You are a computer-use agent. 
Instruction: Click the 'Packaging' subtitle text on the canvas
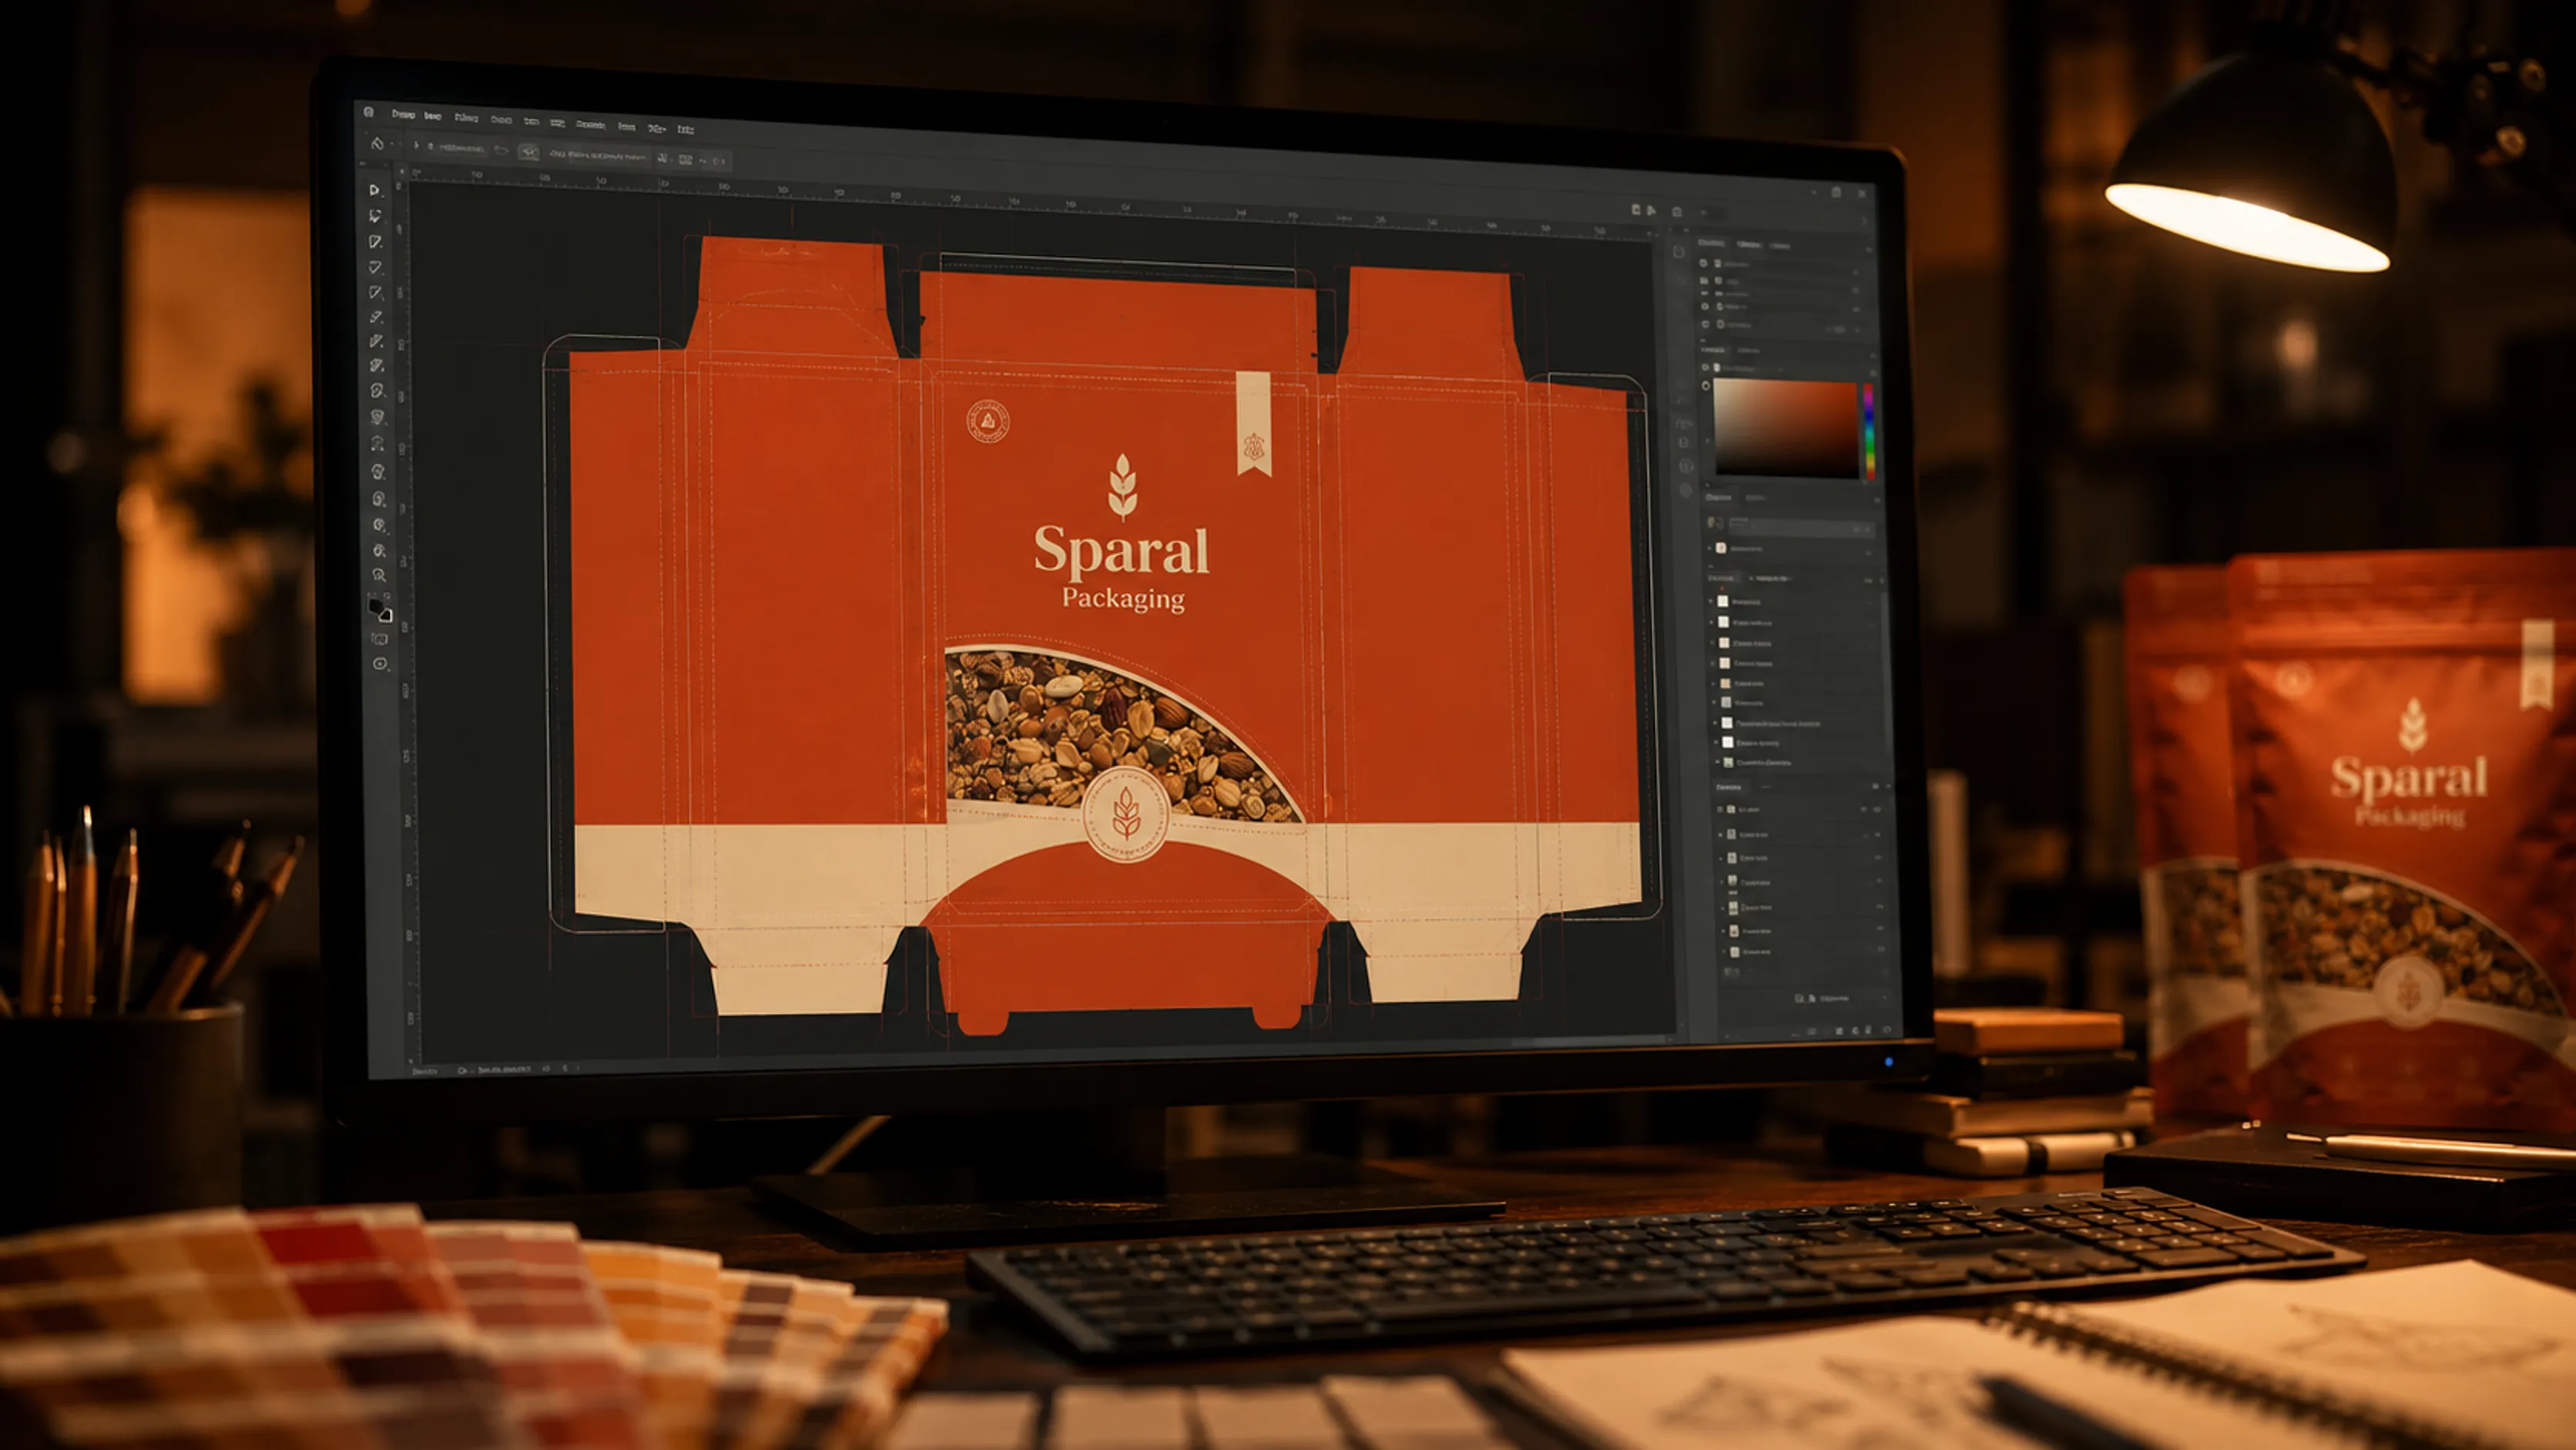1123,599
